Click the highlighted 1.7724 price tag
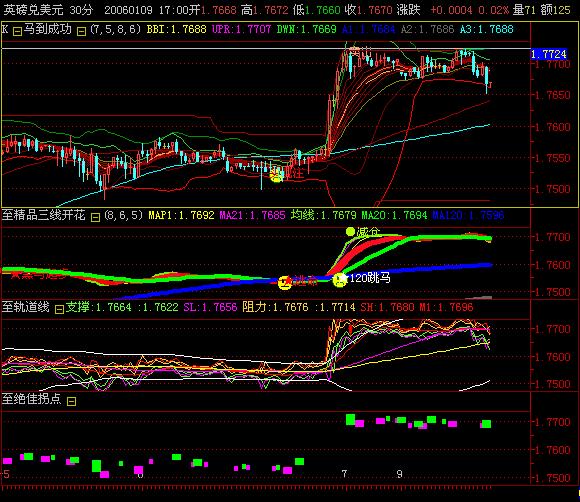Image resolution: width=580 pixels, height=502 pixels. (x=549, y=54)
